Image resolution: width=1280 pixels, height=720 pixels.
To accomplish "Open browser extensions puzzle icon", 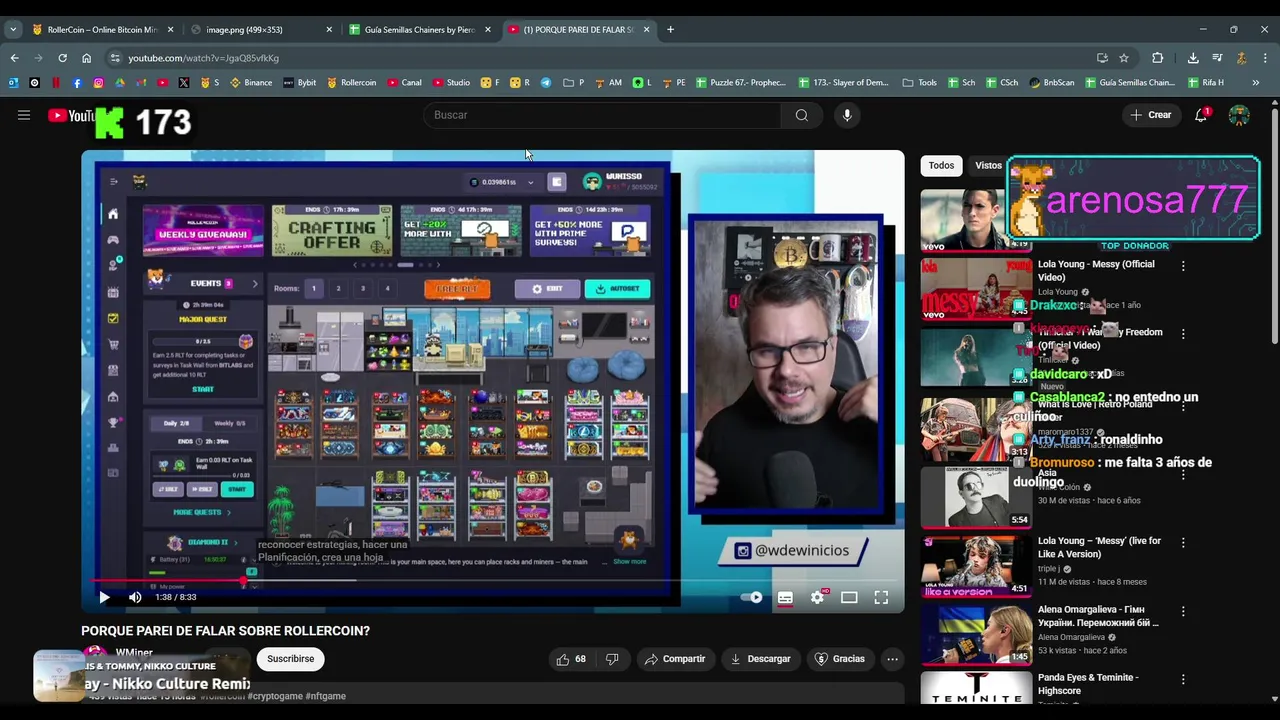I will tap(1158, 58).
